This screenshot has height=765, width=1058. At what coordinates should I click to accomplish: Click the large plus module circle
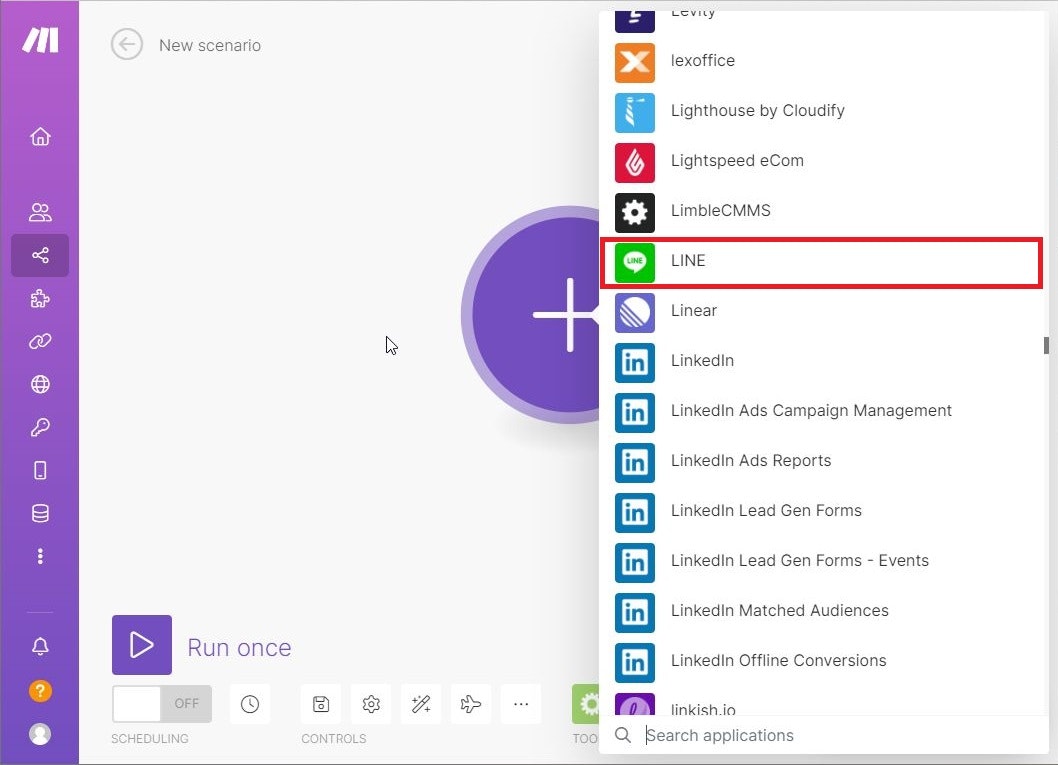pyautogui.click(x=533, y=314)
